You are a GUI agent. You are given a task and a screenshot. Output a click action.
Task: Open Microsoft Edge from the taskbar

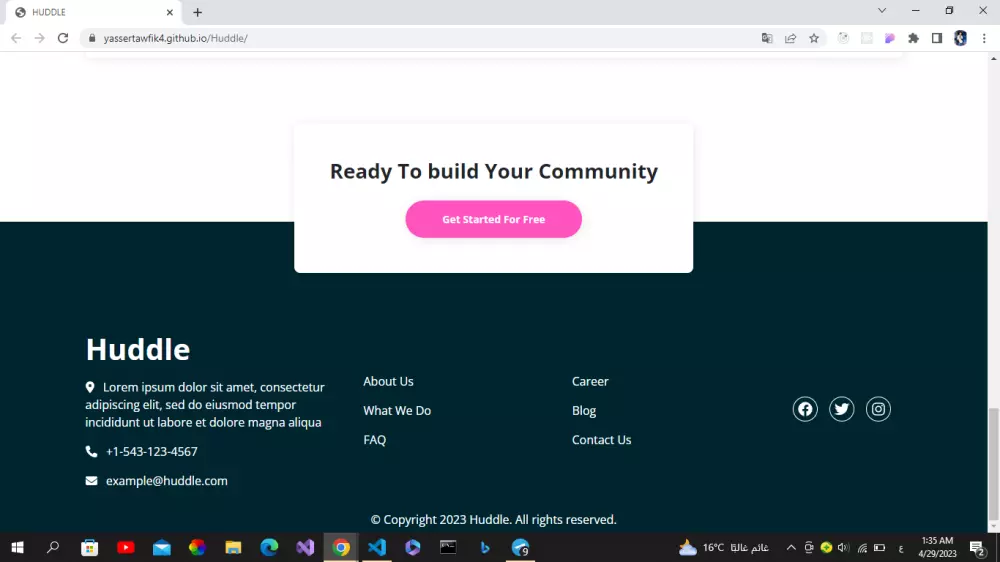(269, 547)
